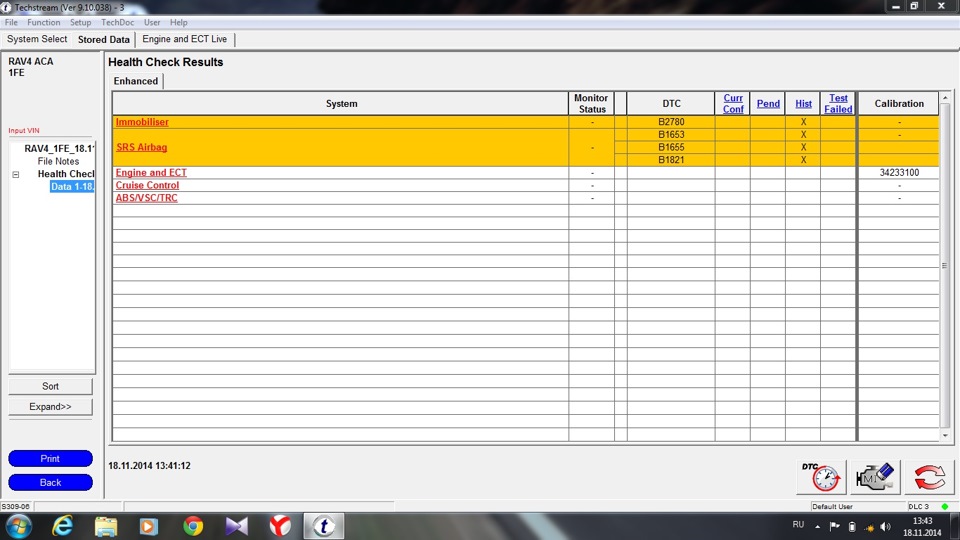960x540 pixels.
Task: Switch to Stored Data tab
Action: click(x=103, y=40)
